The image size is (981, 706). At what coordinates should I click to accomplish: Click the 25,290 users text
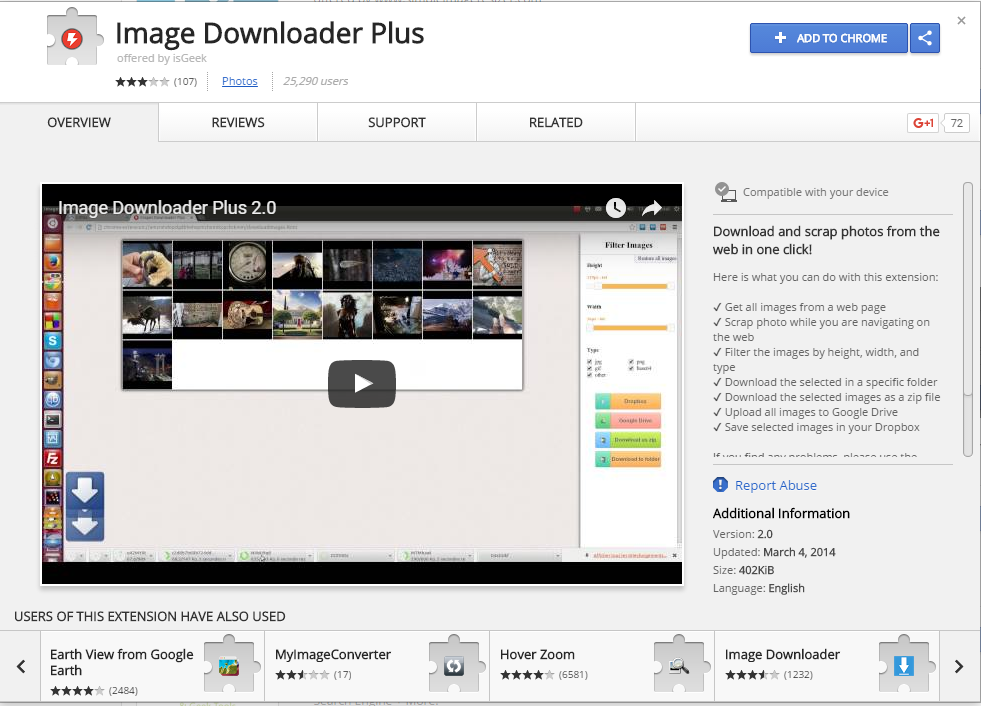pos(315,81)
